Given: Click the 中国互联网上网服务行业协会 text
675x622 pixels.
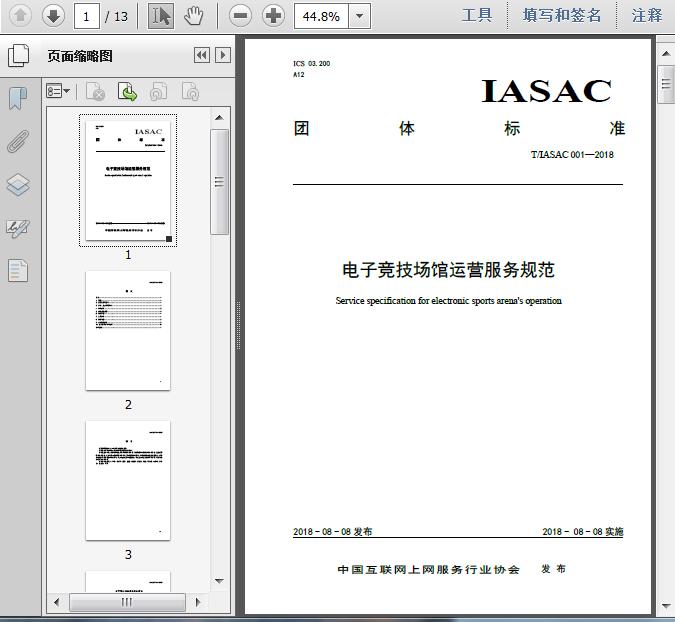Looking at the screenshot, I should [x=428, y=569].
